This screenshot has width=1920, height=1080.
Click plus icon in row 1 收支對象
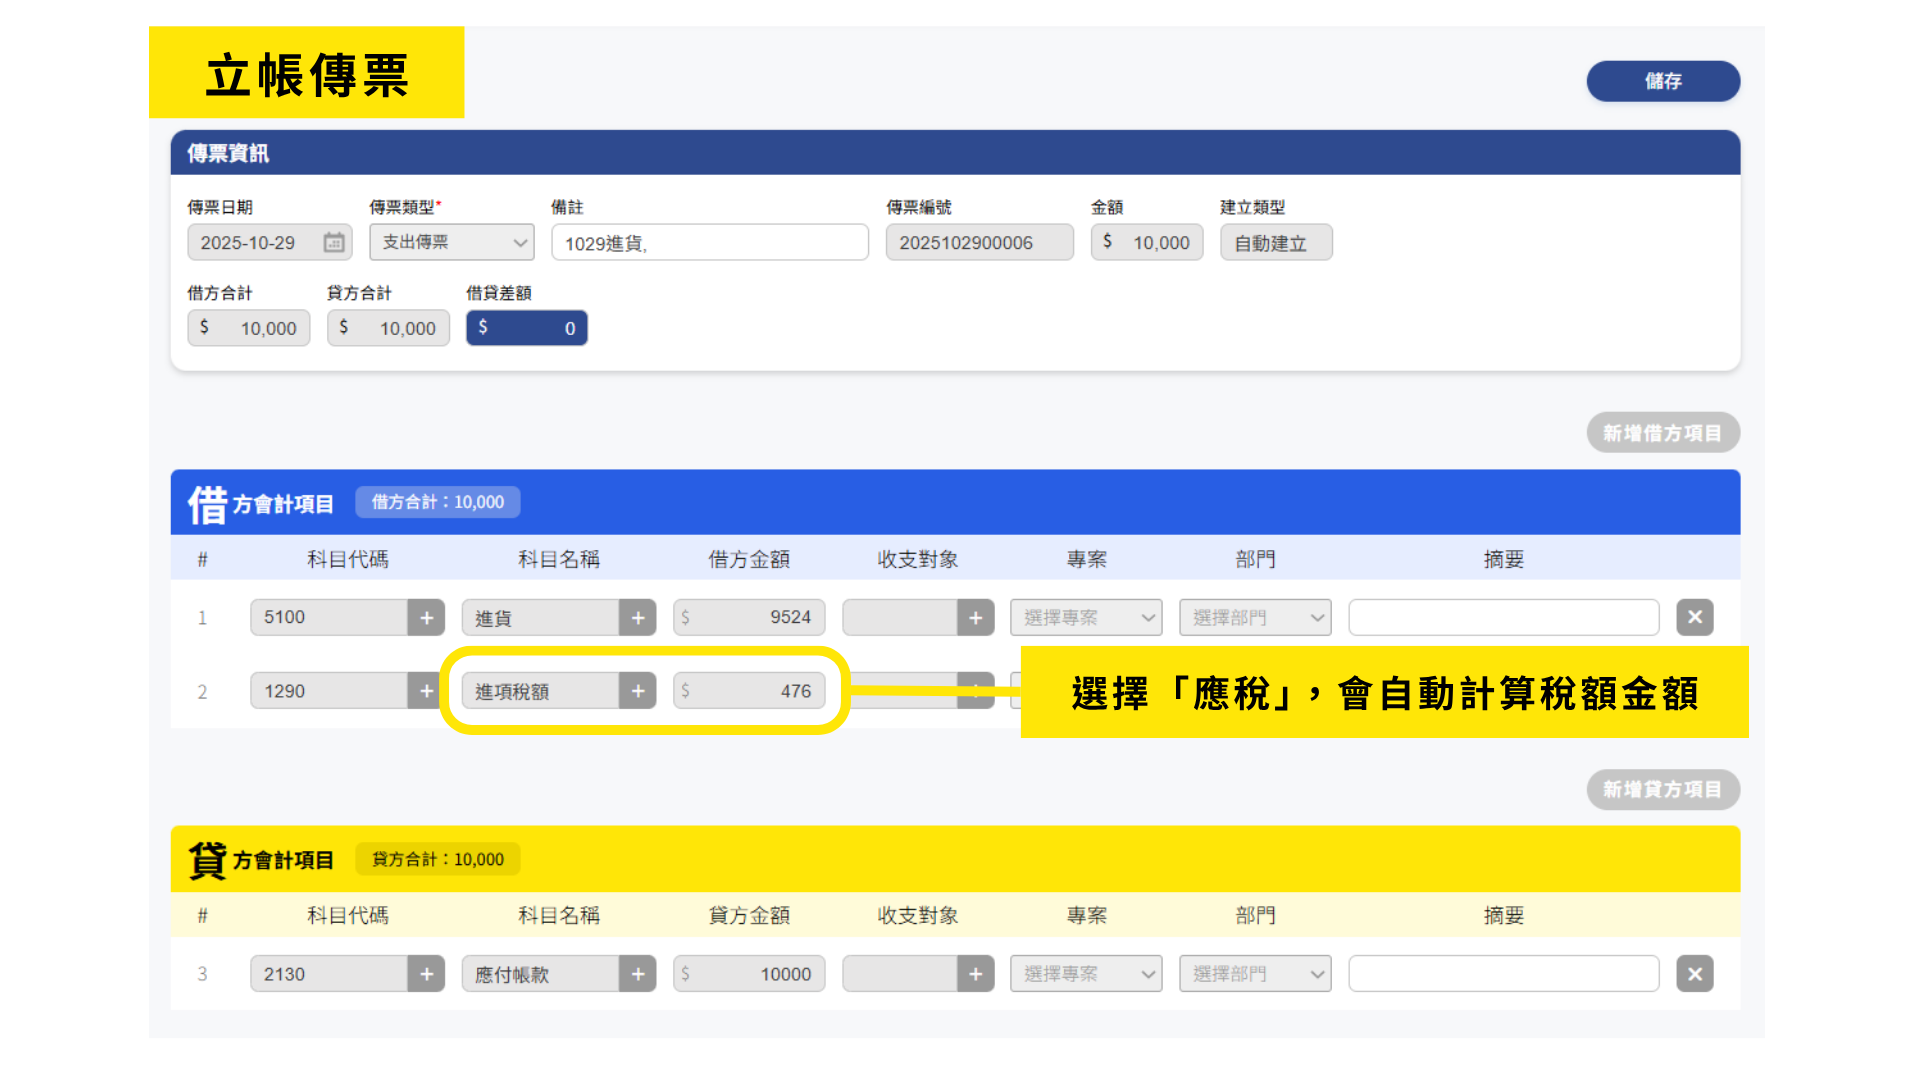tap(975, 618)
